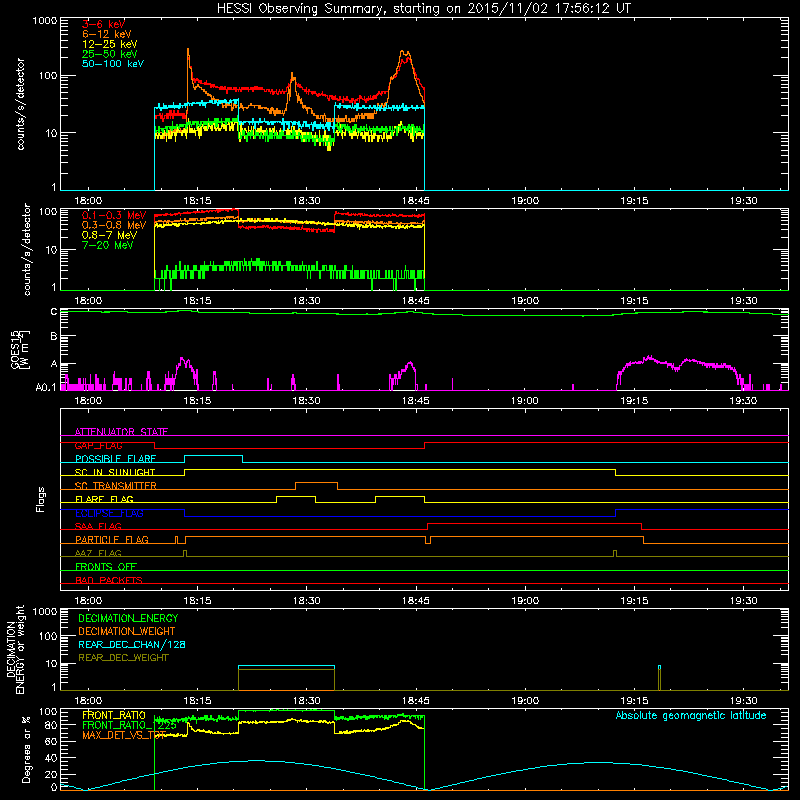Select the ATTENUATOR_STATE flag label
Image resolution: width=800 pixels, height=800 pixels.
(x=121, y=432)
